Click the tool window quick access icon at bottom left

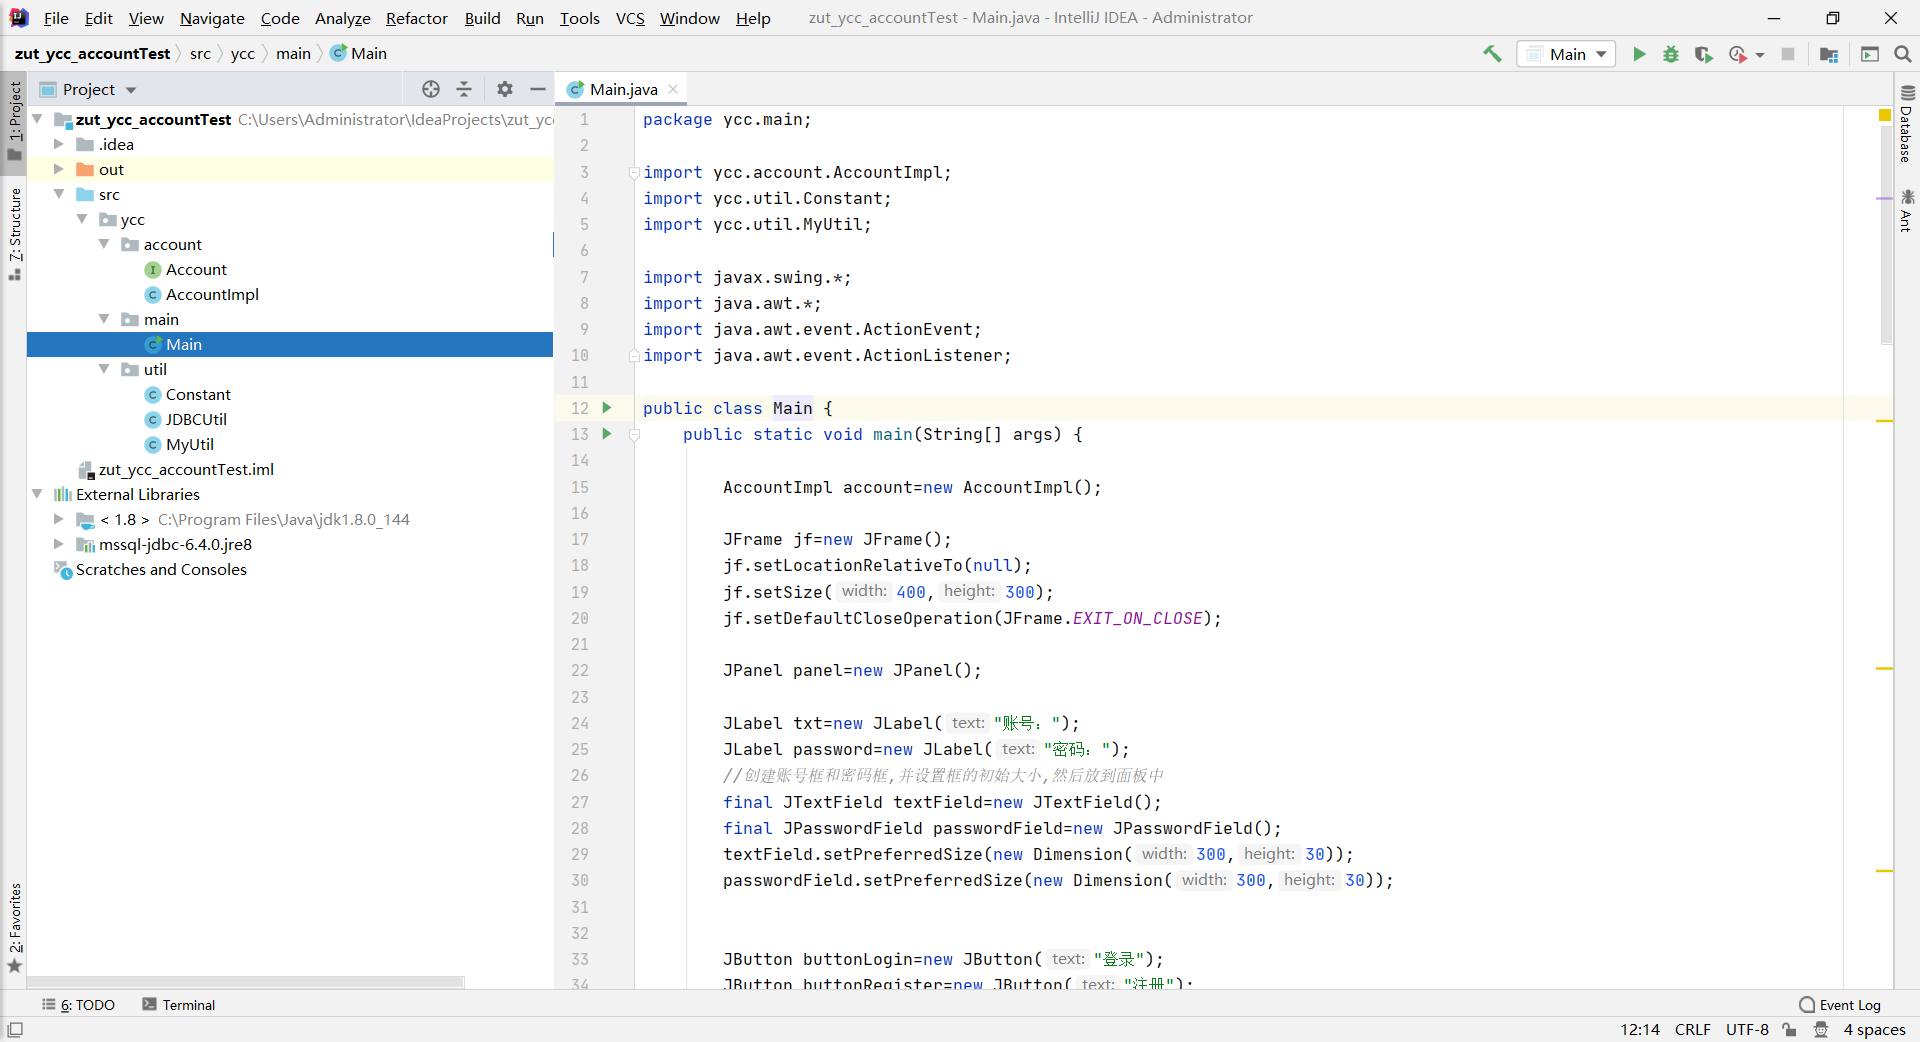pos(15,1029)
